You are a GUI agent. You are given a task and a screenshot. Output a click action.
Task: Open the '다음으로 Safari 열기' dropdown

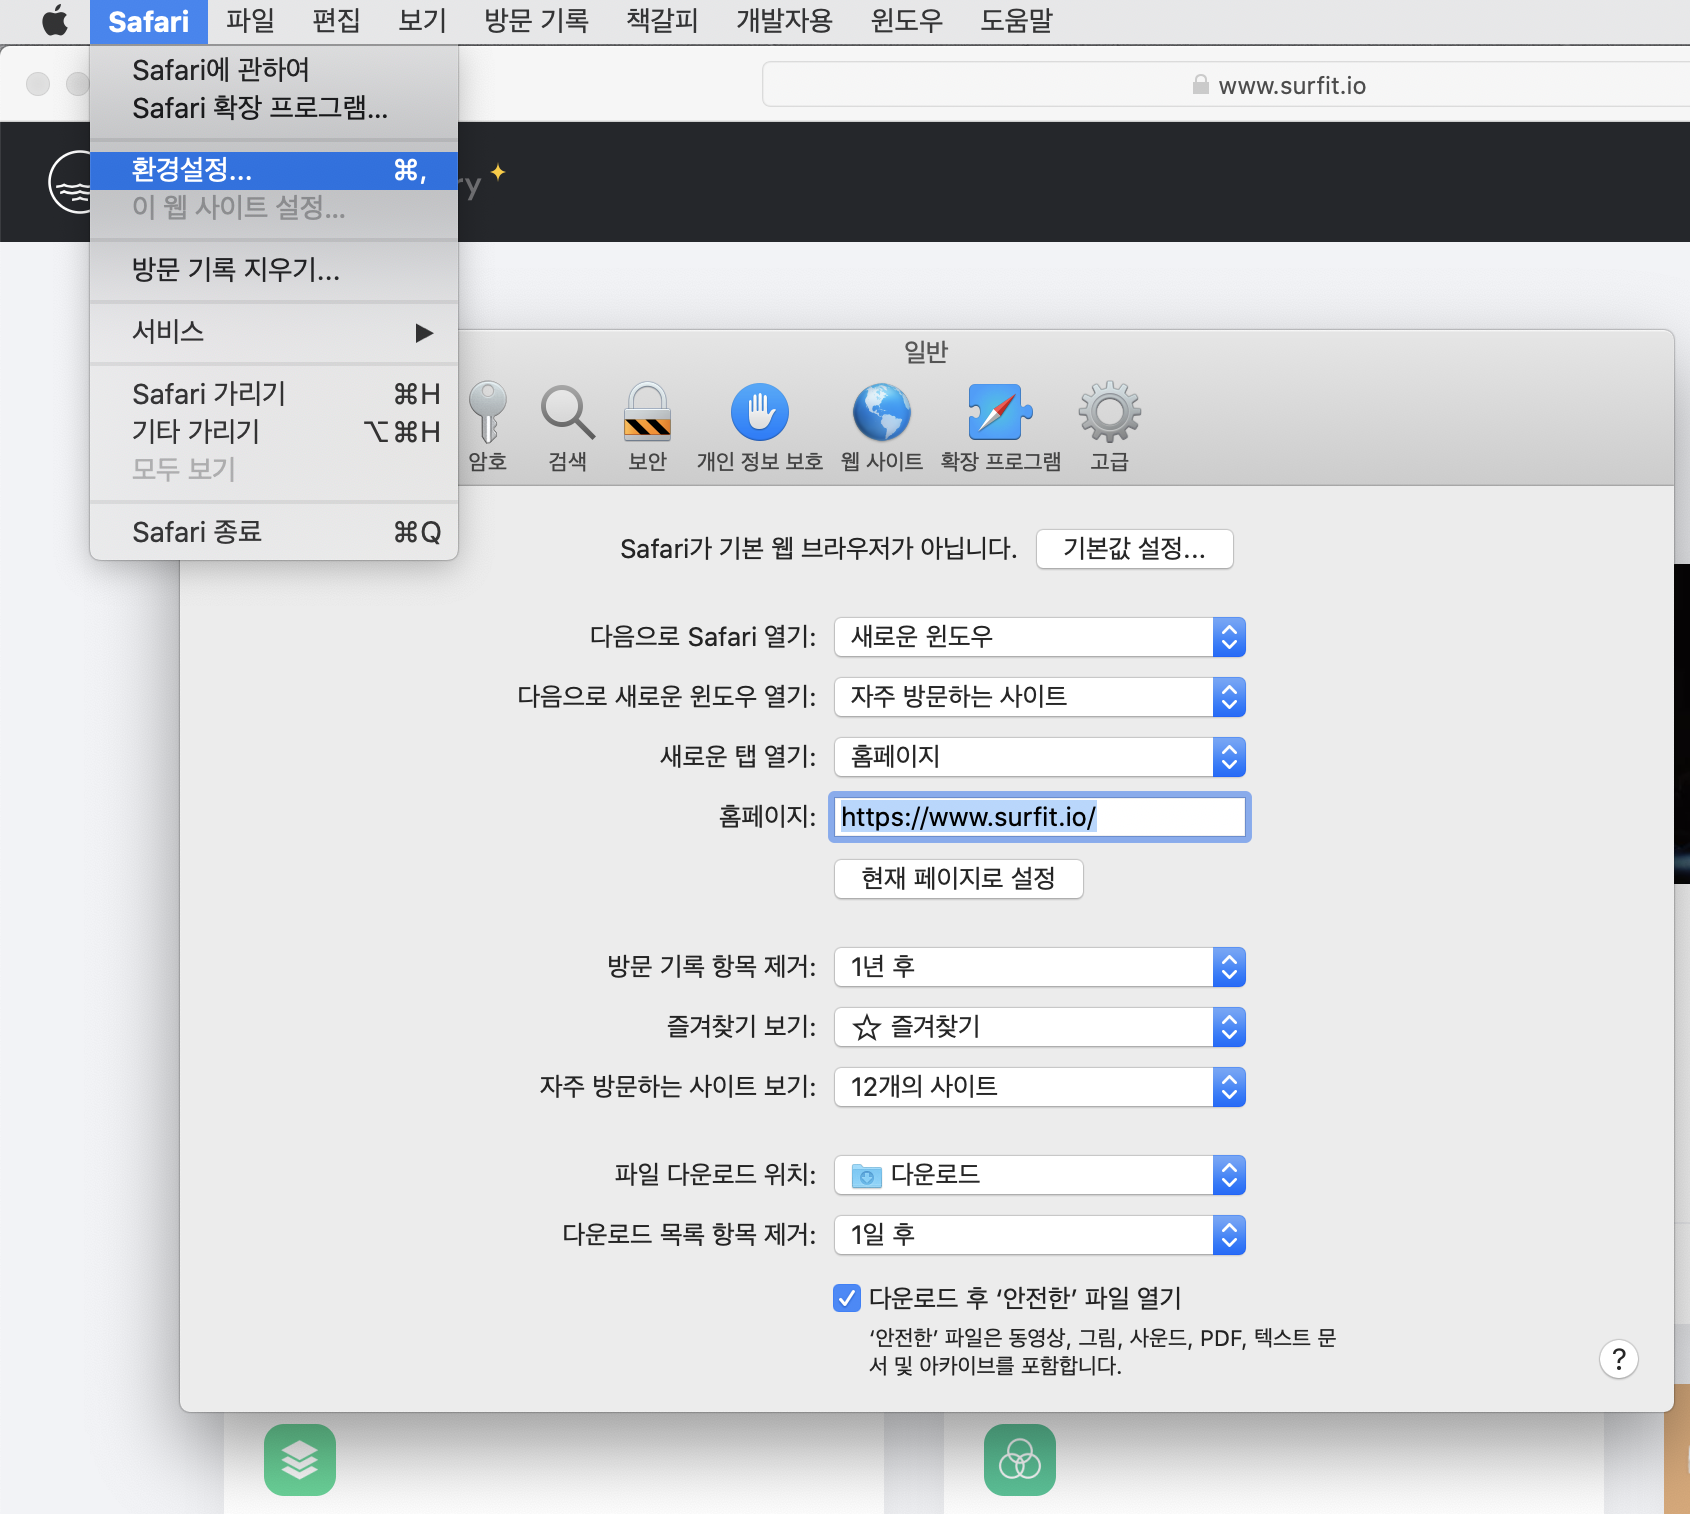point(1040,637)
